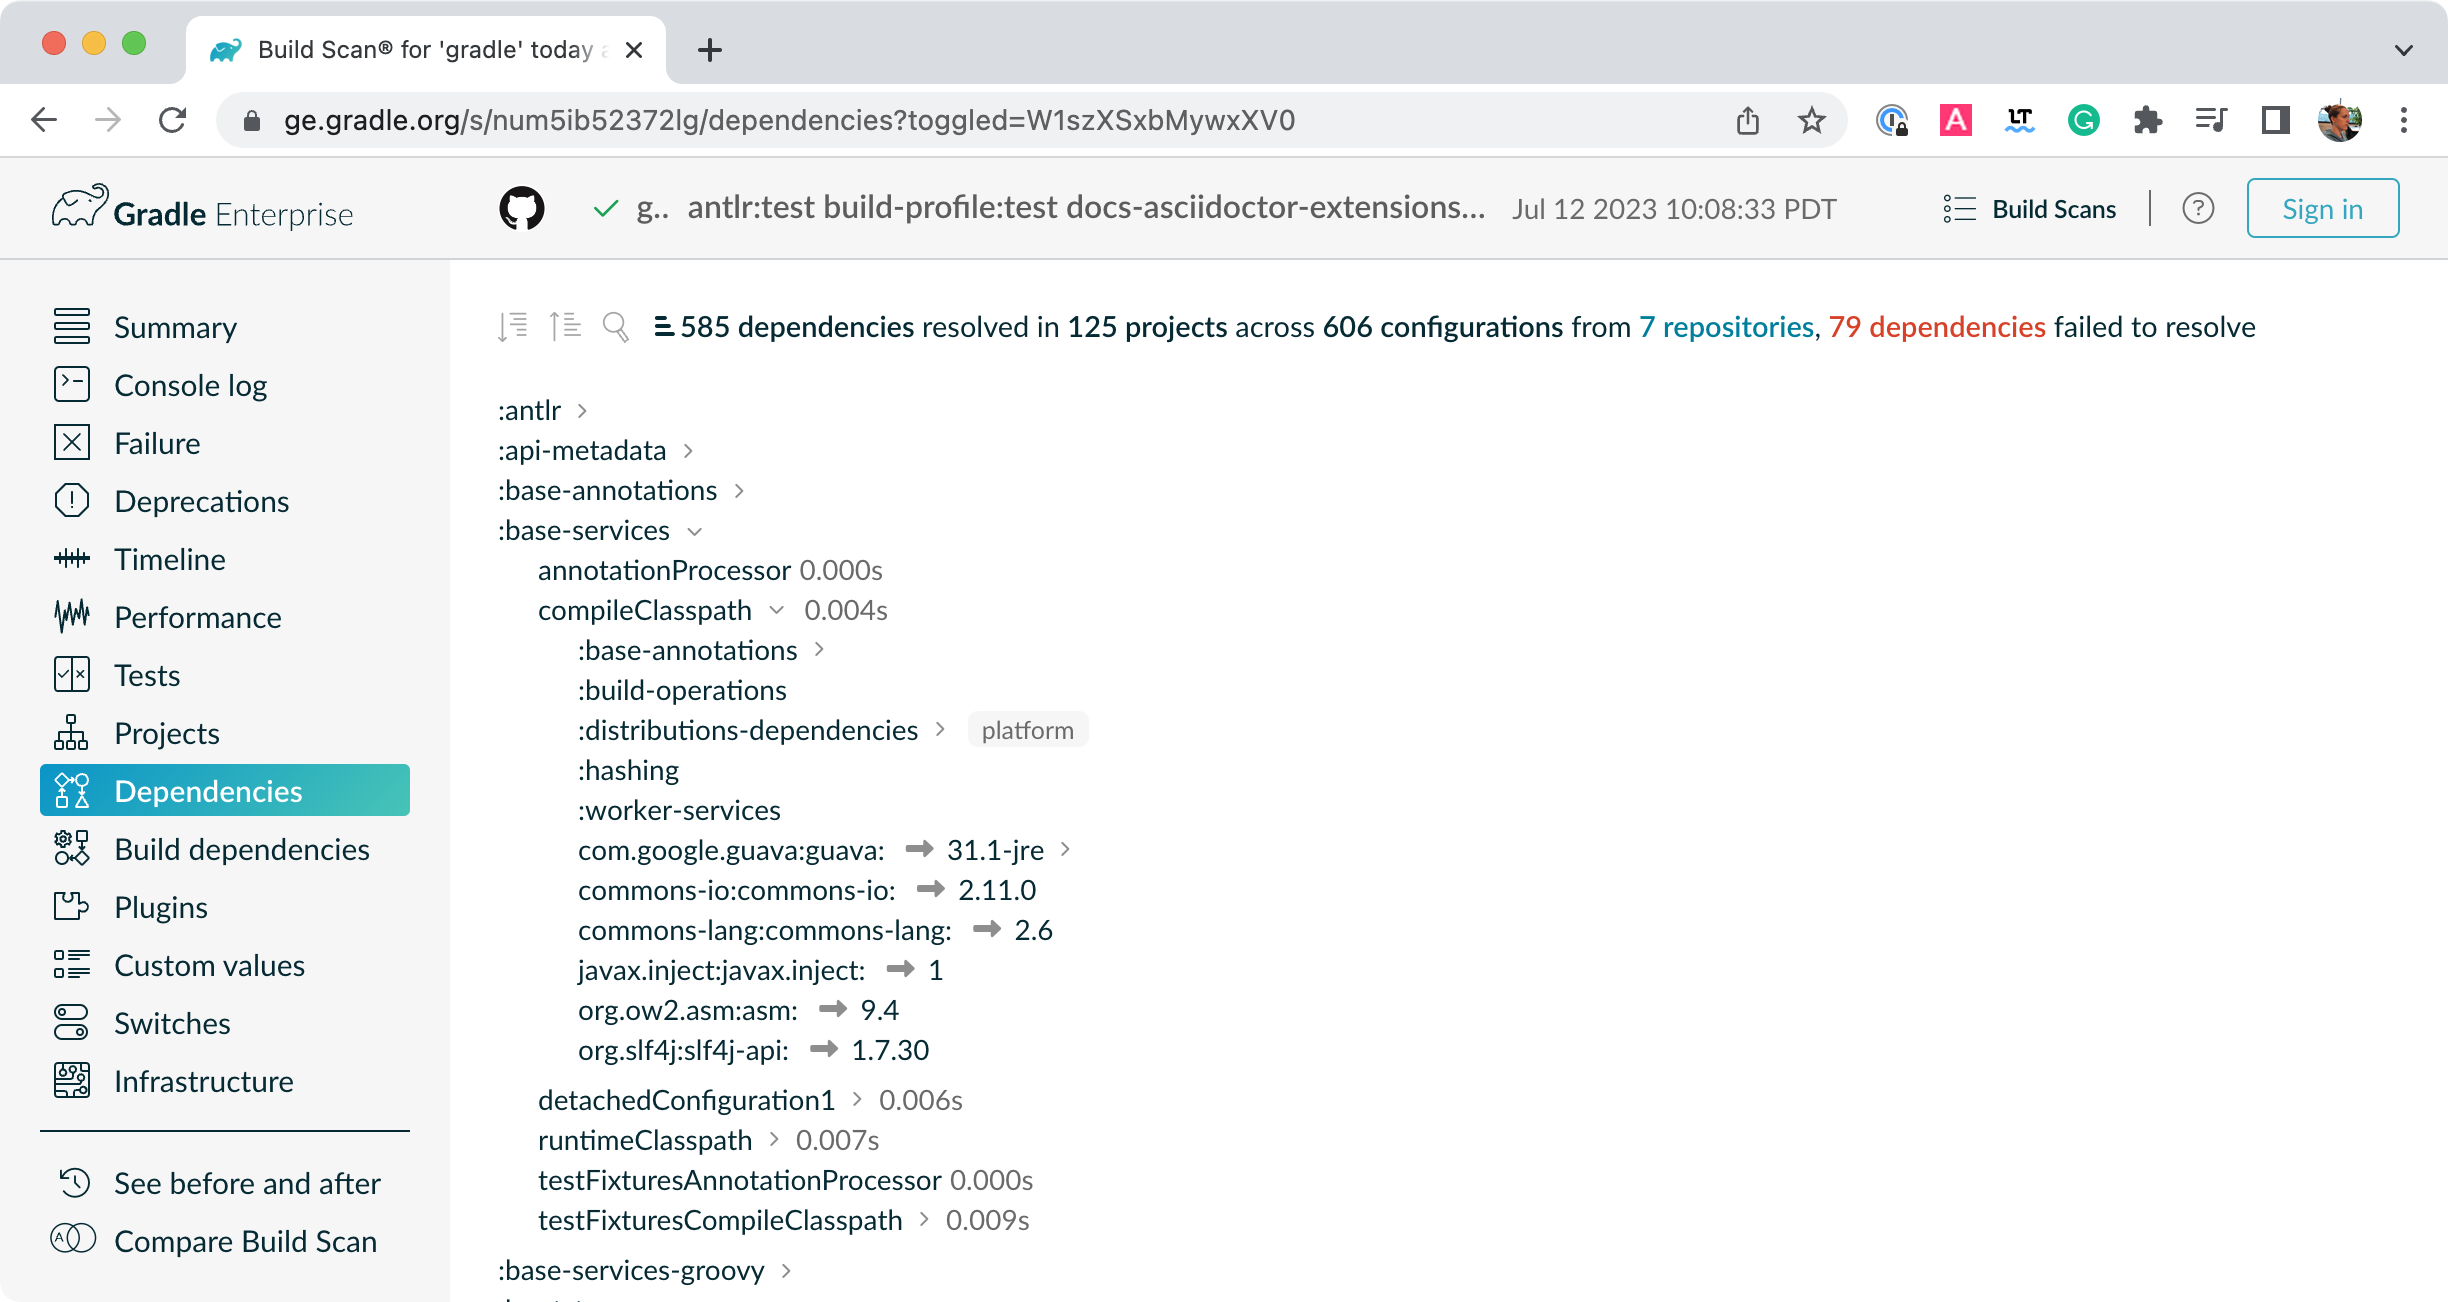Select the Failure section icon
The width and height of the screenshot is (2448, 1302).
pos(71,440)
